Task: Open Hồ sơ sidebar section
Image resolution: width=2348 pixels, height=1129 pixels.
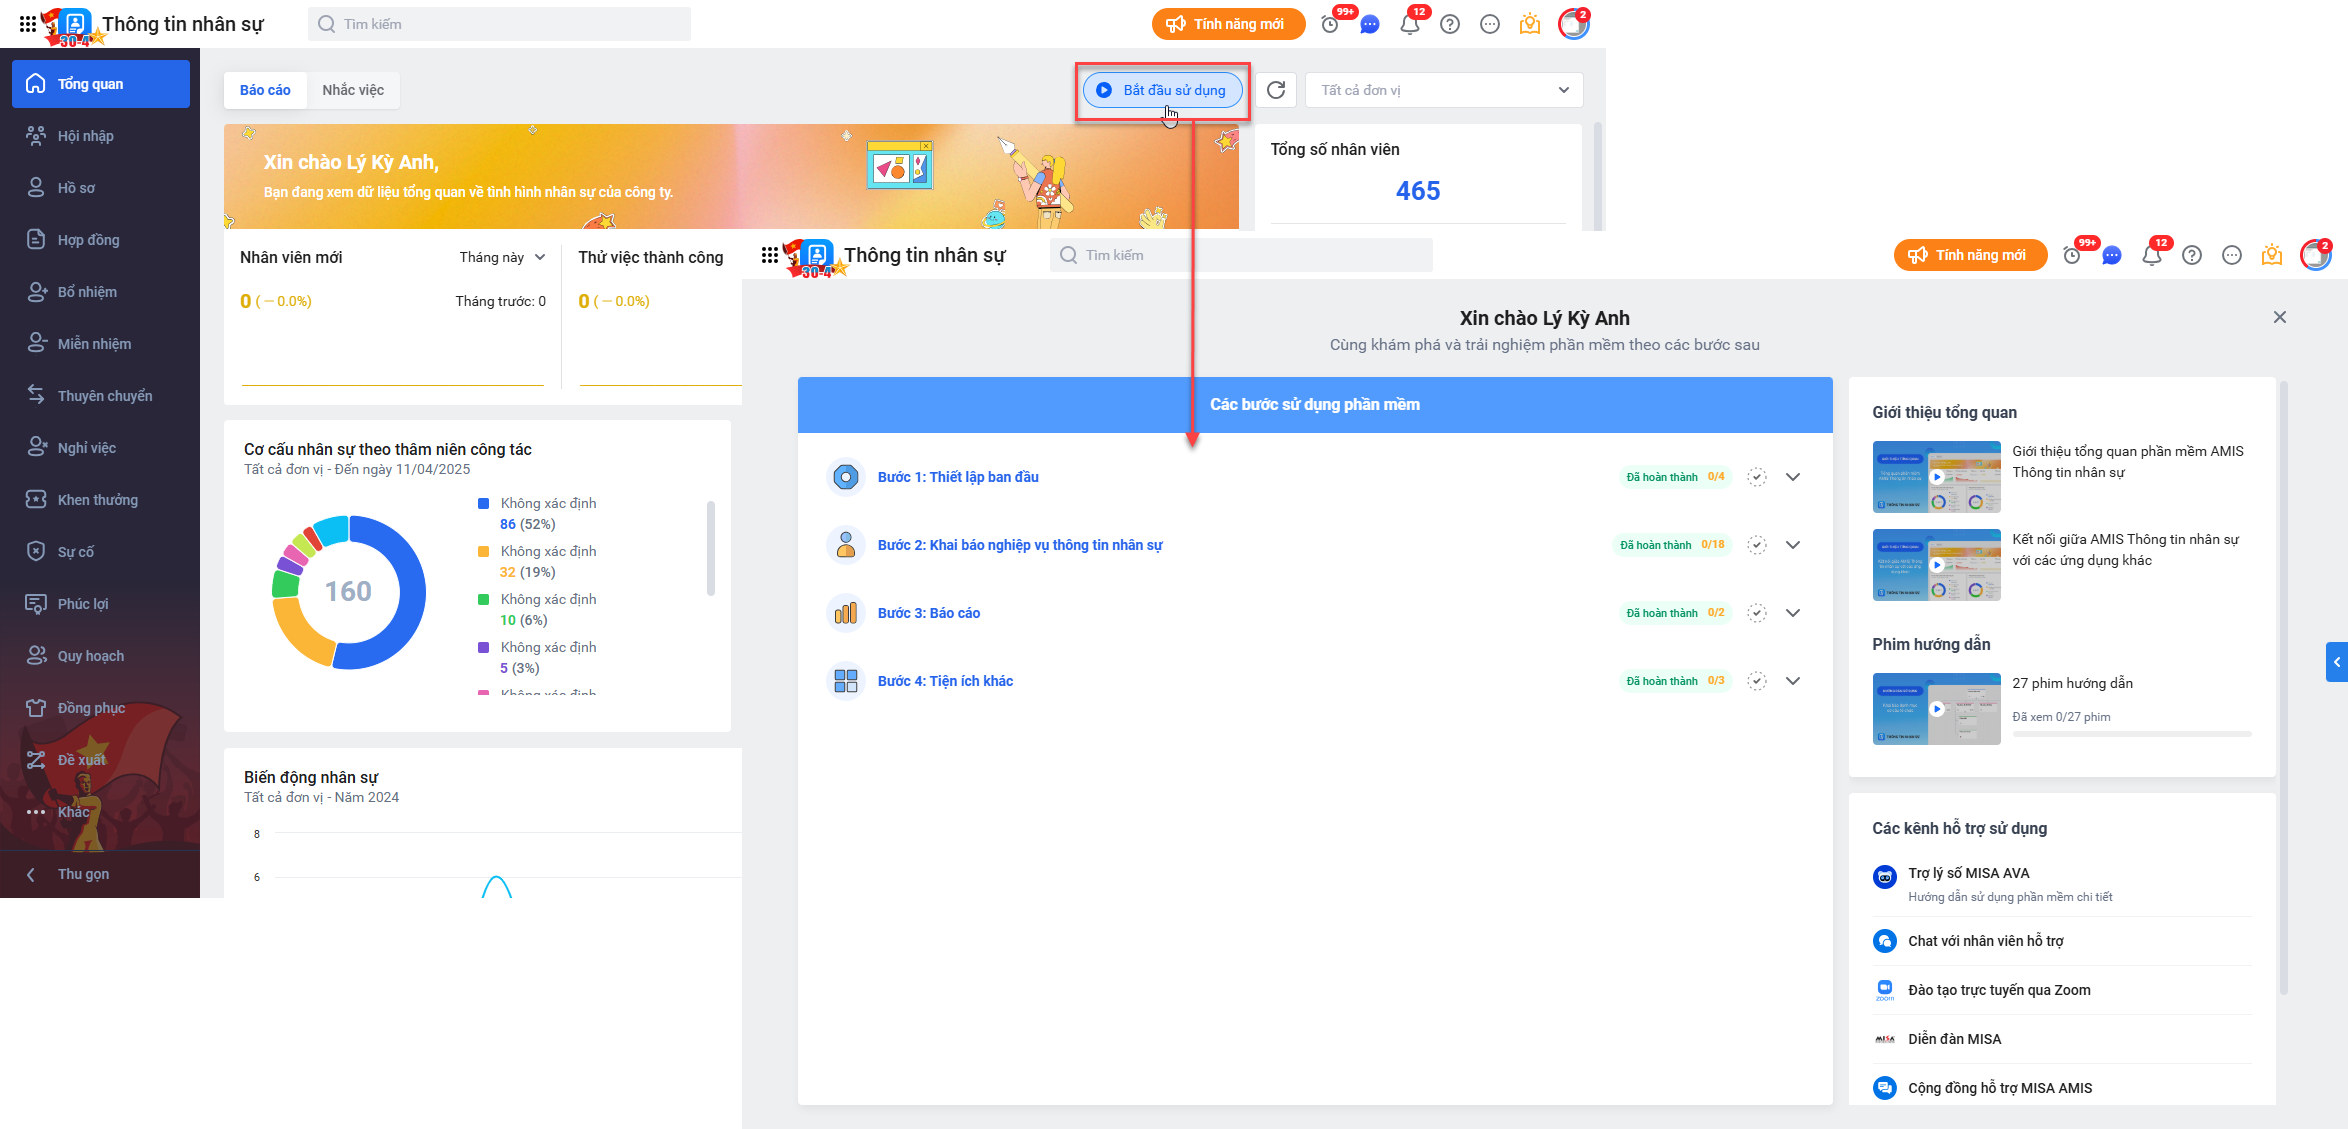Action: pyautogui.click(x=101, y=188)
